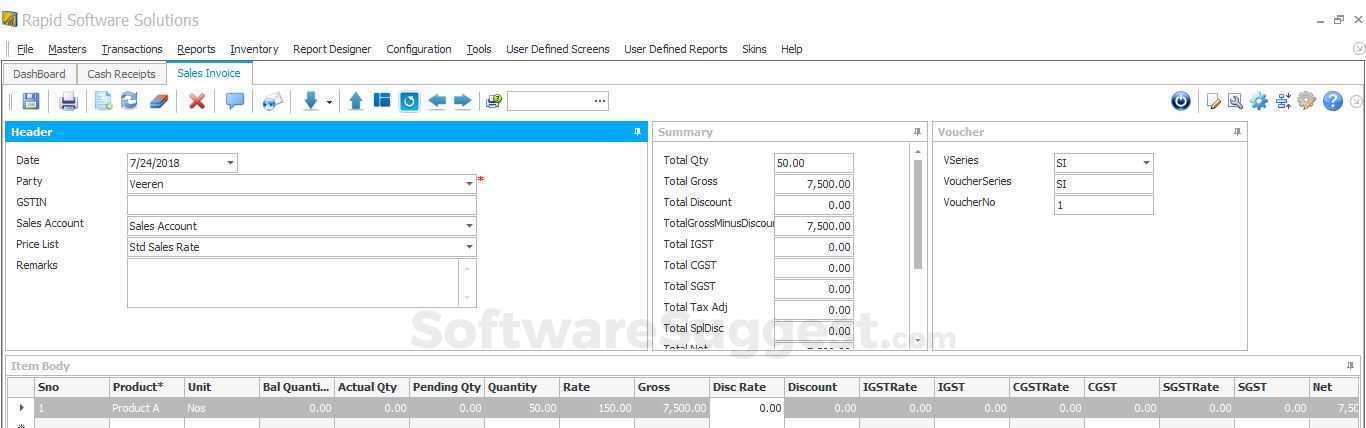The width and height of the screenshot is (1366, 428).
Task: Open the Skins menu
Action: click(x=754, y=49)
